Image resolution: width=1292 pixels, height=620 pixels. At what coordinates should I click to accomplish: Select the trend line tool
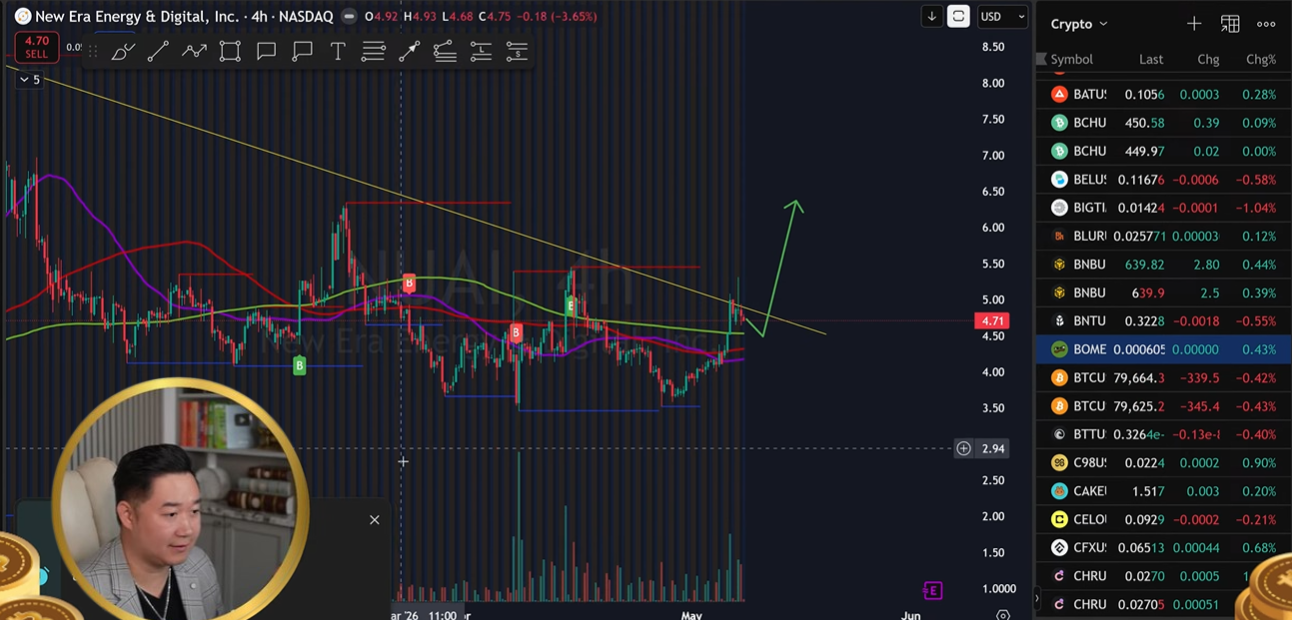(158, 52)
